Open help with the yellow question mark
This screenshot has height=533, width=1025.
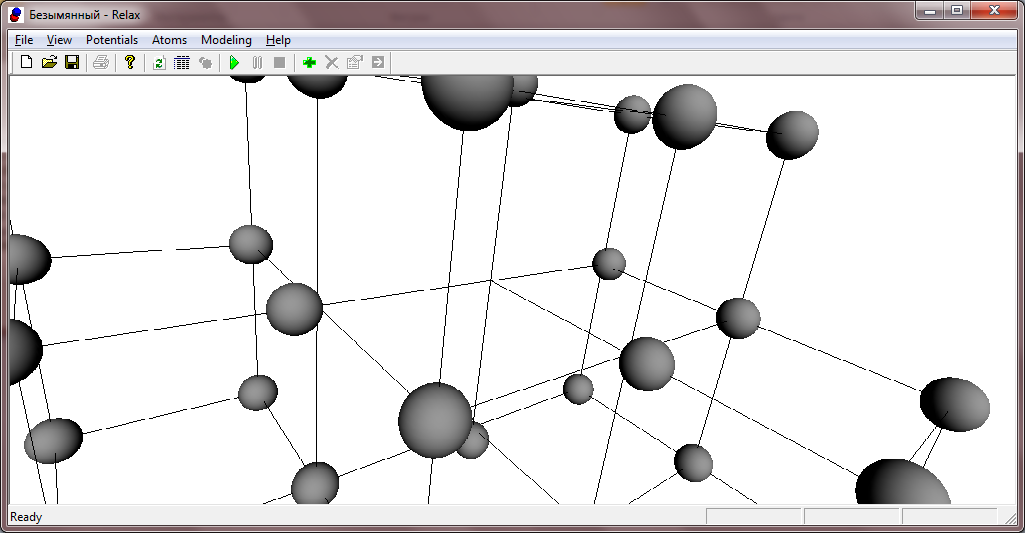[x=129, y=62]
